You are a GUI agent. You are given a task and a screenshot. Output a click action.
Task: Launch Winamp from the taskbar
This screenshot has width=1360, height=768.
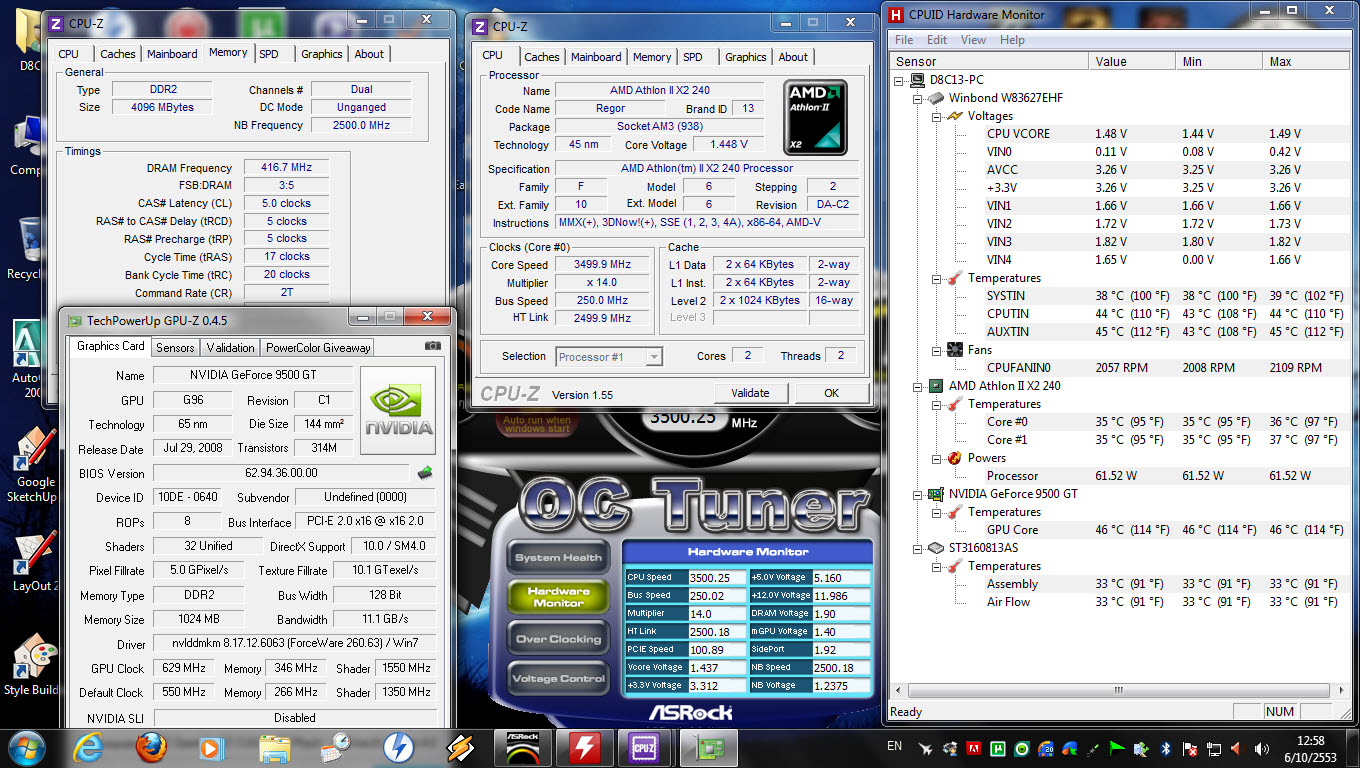[460, 747]
